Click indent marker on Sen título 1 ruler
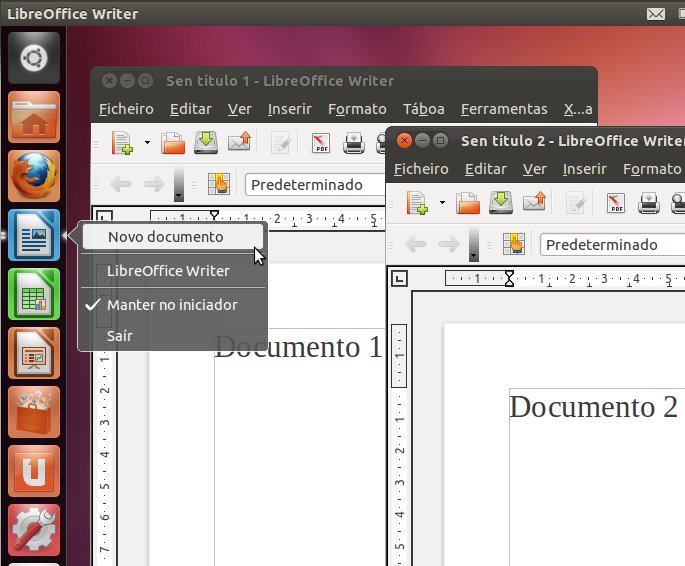This screenshot has width=685, height=566. tap(214, 216)
